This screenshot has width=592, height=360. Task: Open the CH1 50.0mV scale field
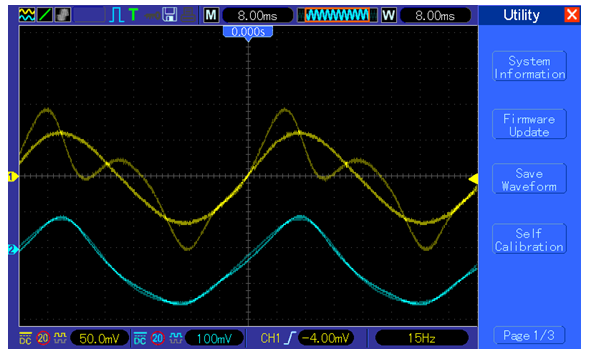[99, 338]
